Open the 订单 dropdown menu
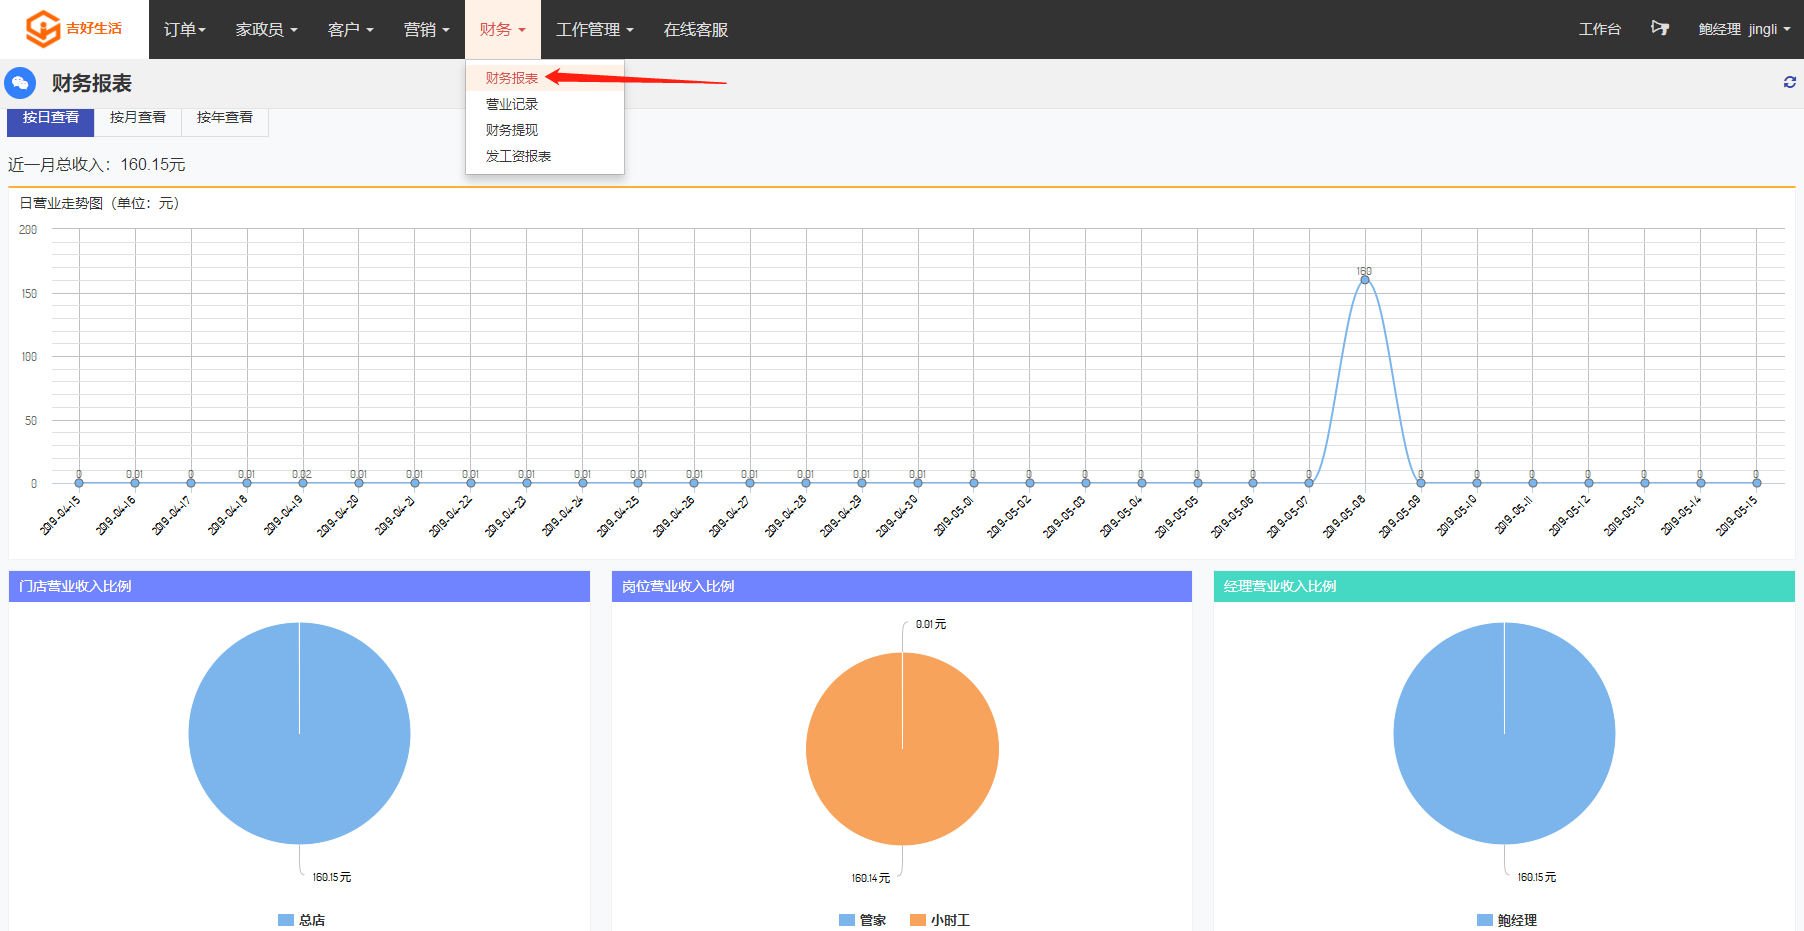The image size is (1804, 931). (184, 30)
